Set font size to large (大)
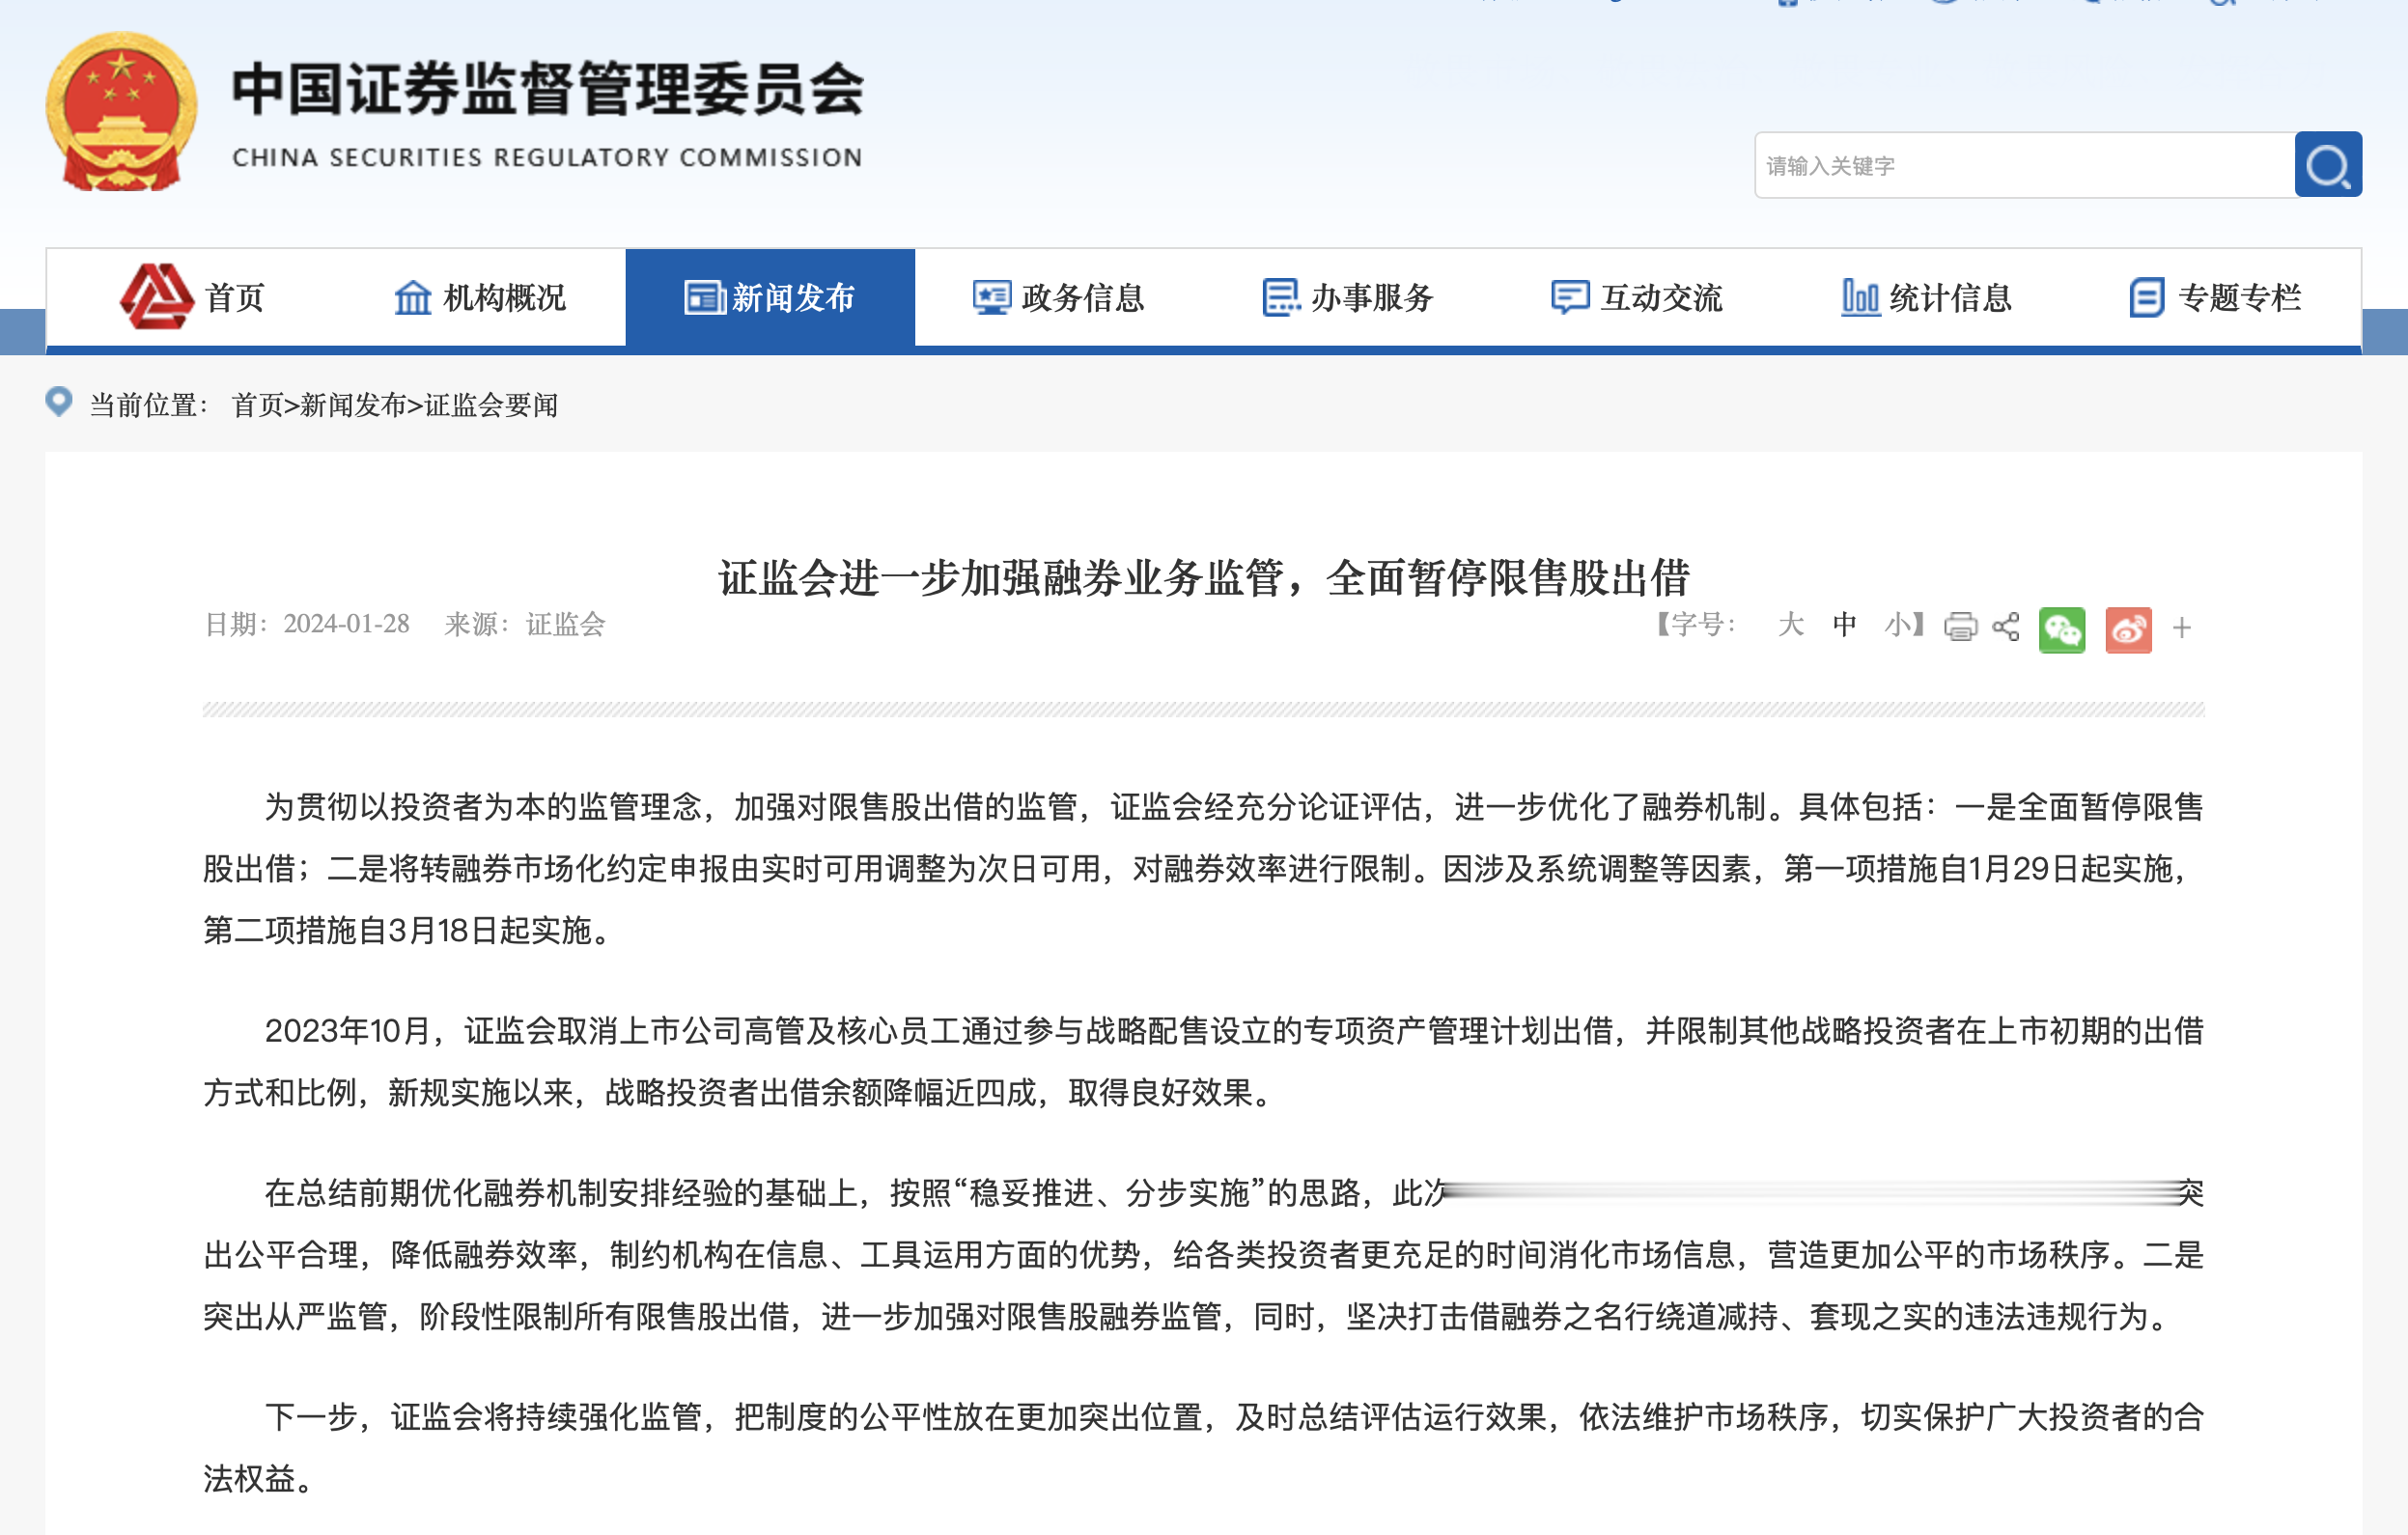Viewport: 2408px width, 1535px height. [1790, 625]
